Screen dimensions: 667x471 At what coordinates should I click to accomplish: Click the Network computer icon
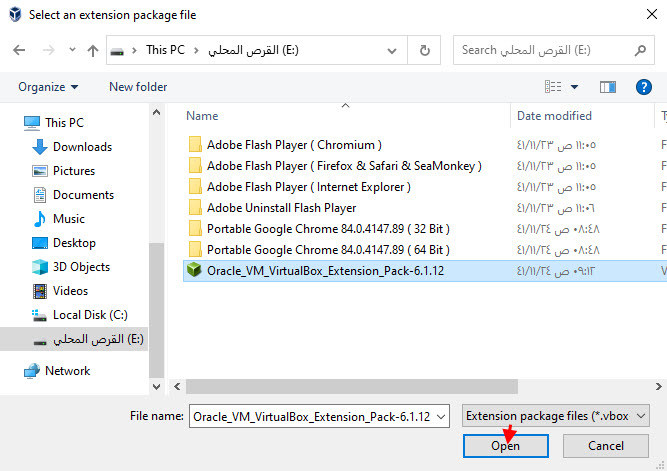click(32, 371)
